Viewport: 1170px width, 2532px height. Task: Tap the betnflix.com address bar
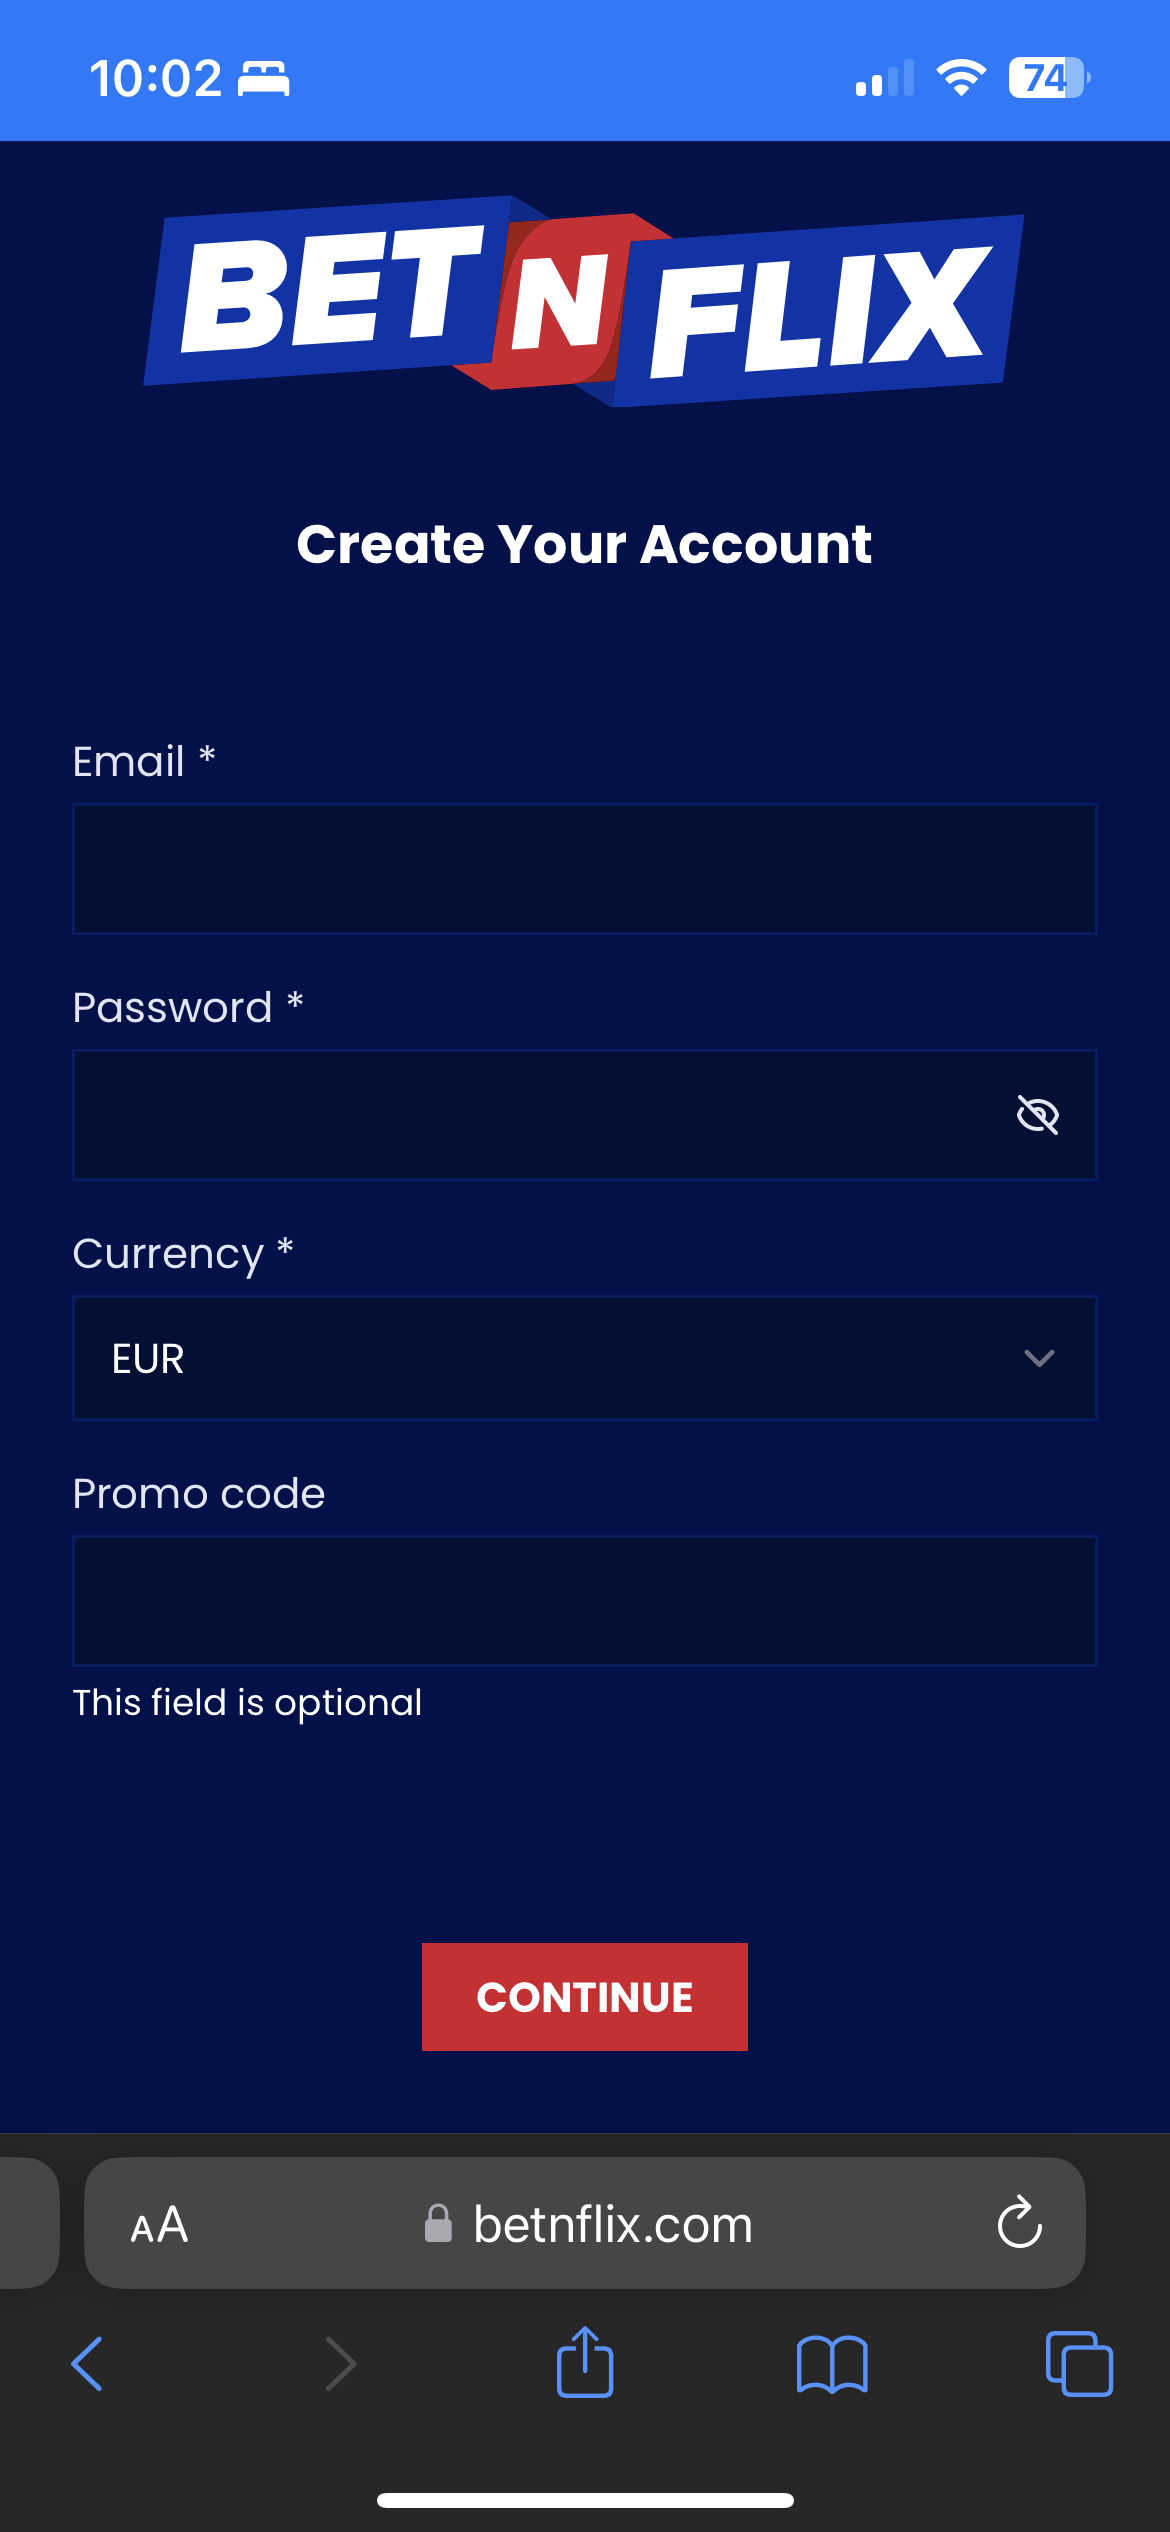coord(612,2225)
